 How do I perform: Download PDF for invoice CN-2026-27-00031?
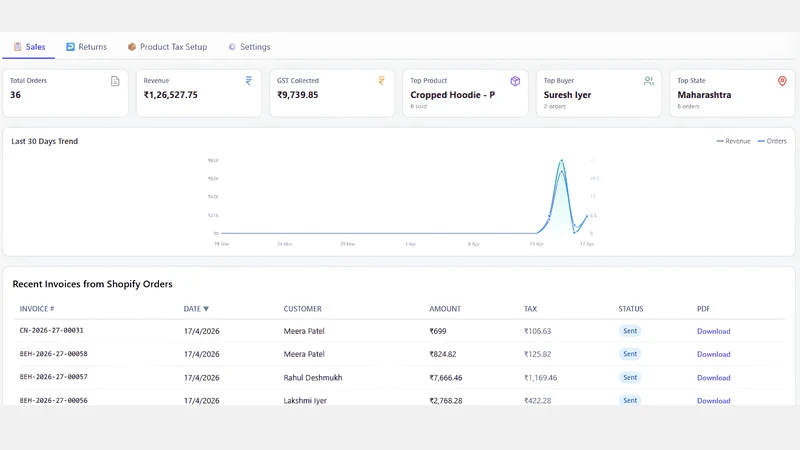point(713,331)
